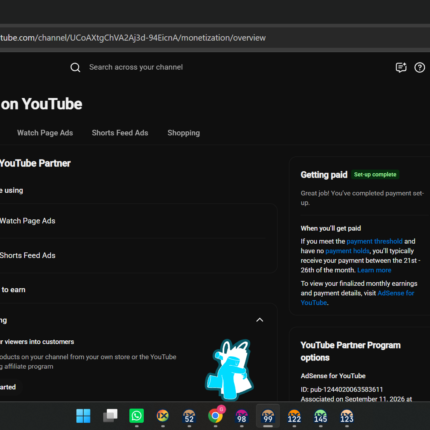Open the send feedback icon
Screen dimensions: 430x430
tap(401, 68)
